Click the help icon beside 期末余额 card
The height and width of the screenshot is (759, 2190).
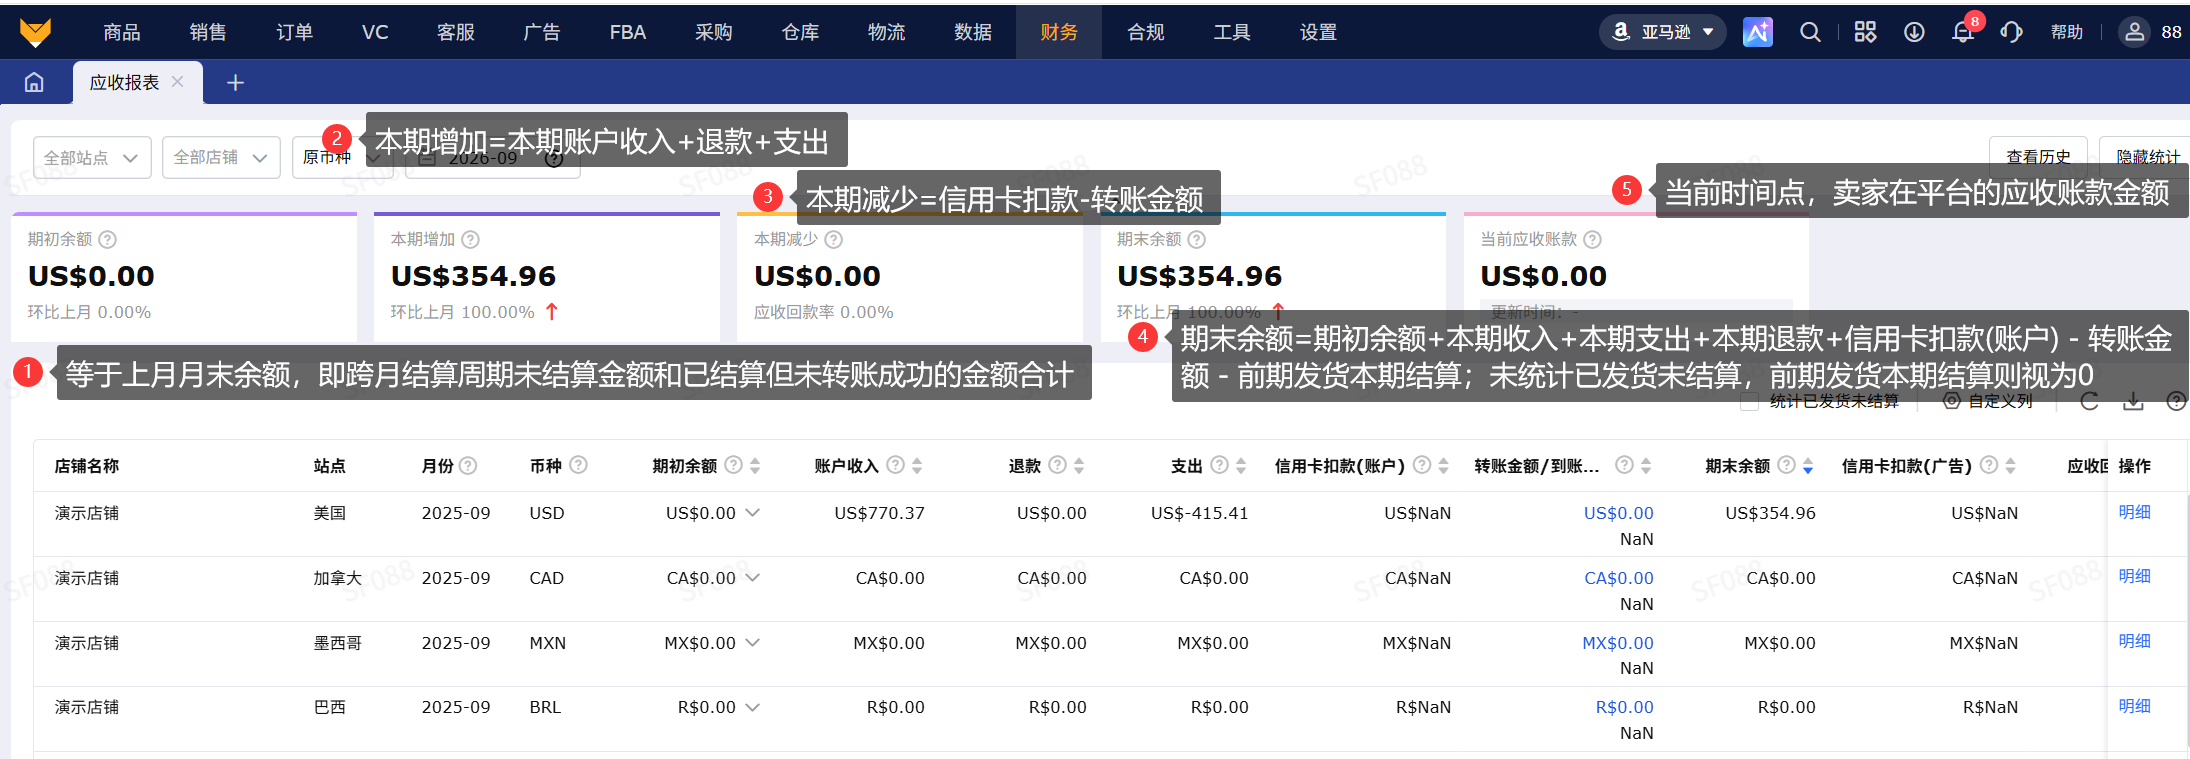[x=1196, y=239]
